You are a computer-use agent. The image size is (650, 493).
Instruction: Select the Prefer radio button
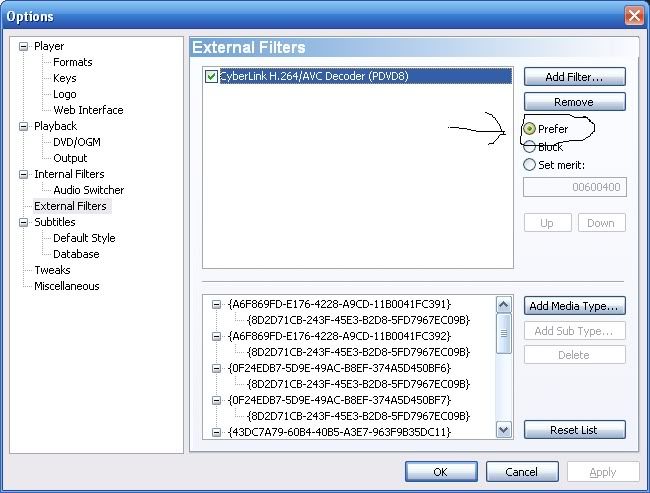[529, 129]
